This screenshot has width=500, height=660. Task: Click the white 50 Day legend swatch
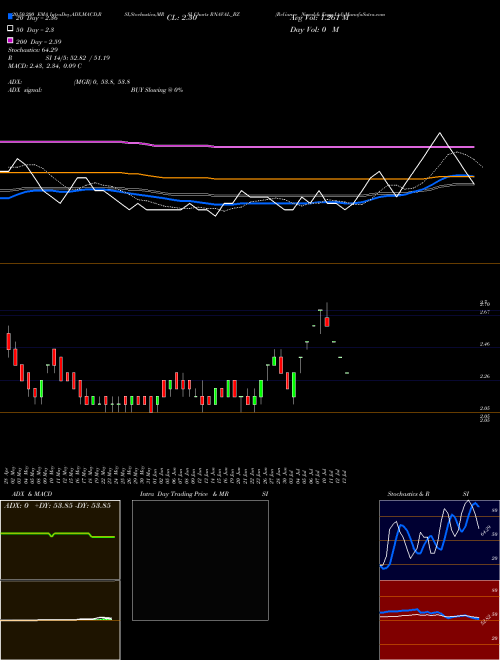(x=10, y=29)
